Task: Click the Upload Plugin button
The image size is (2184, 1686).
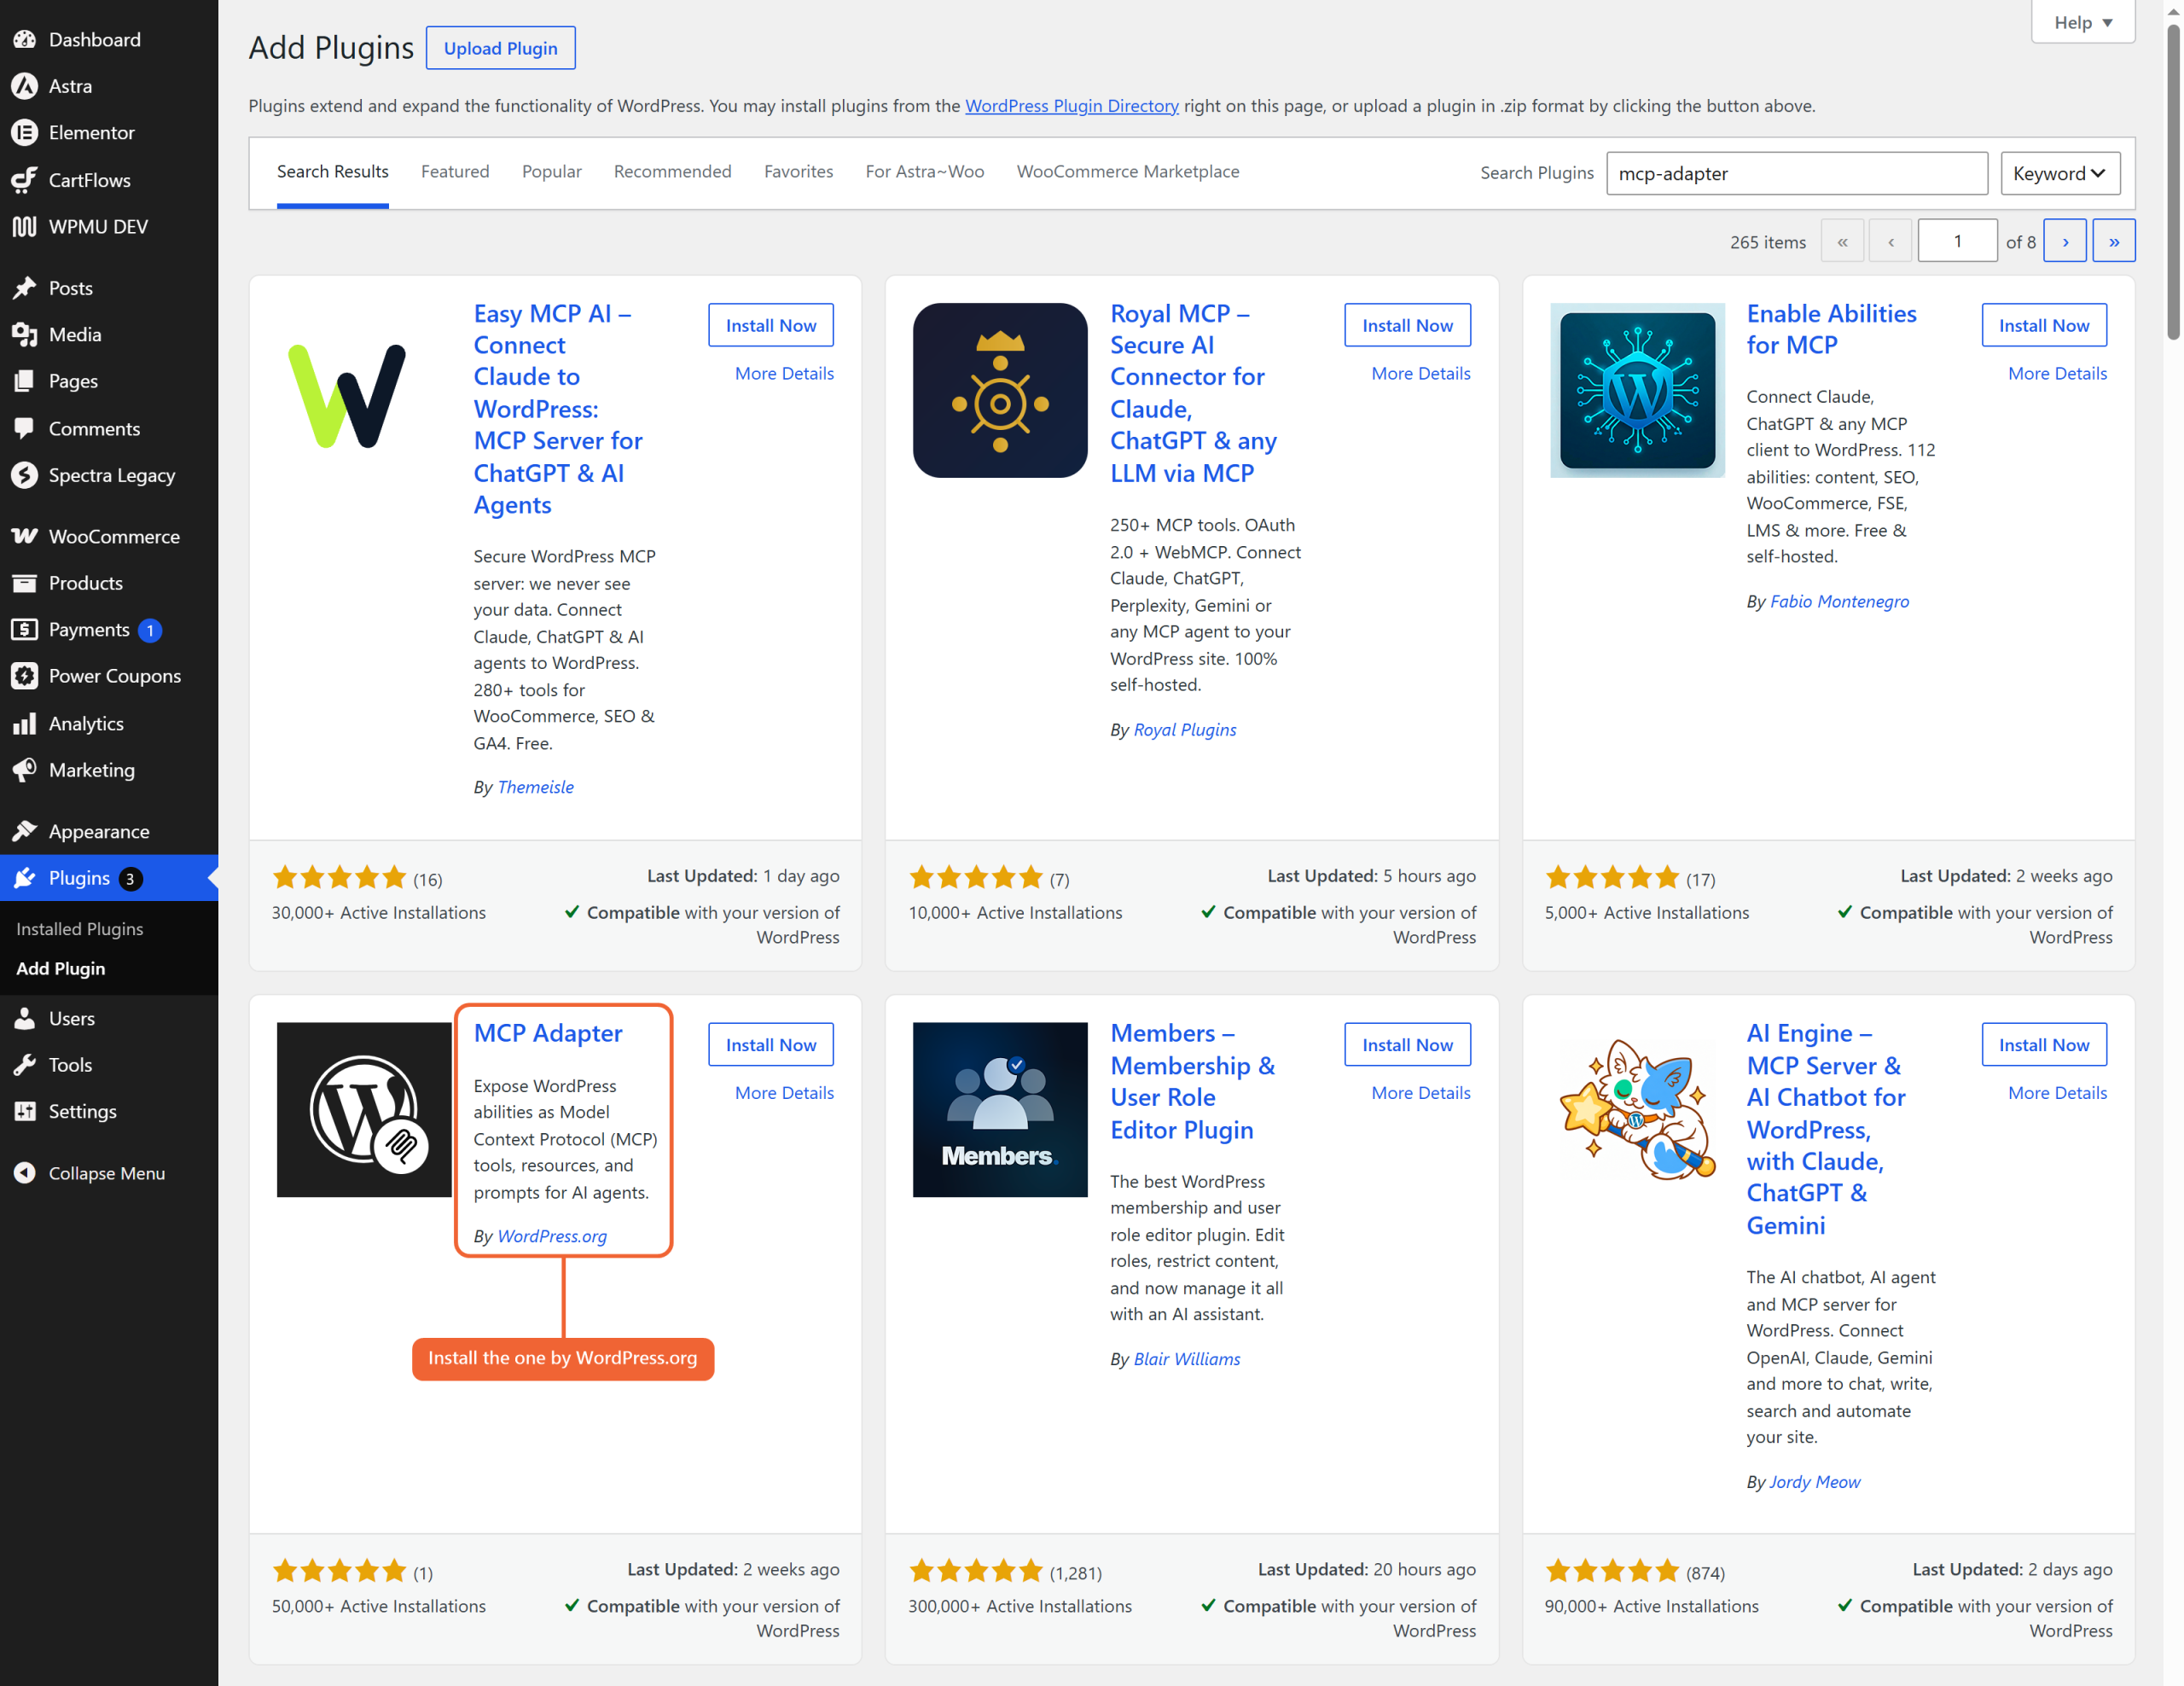Action: [x=500, y=48]
